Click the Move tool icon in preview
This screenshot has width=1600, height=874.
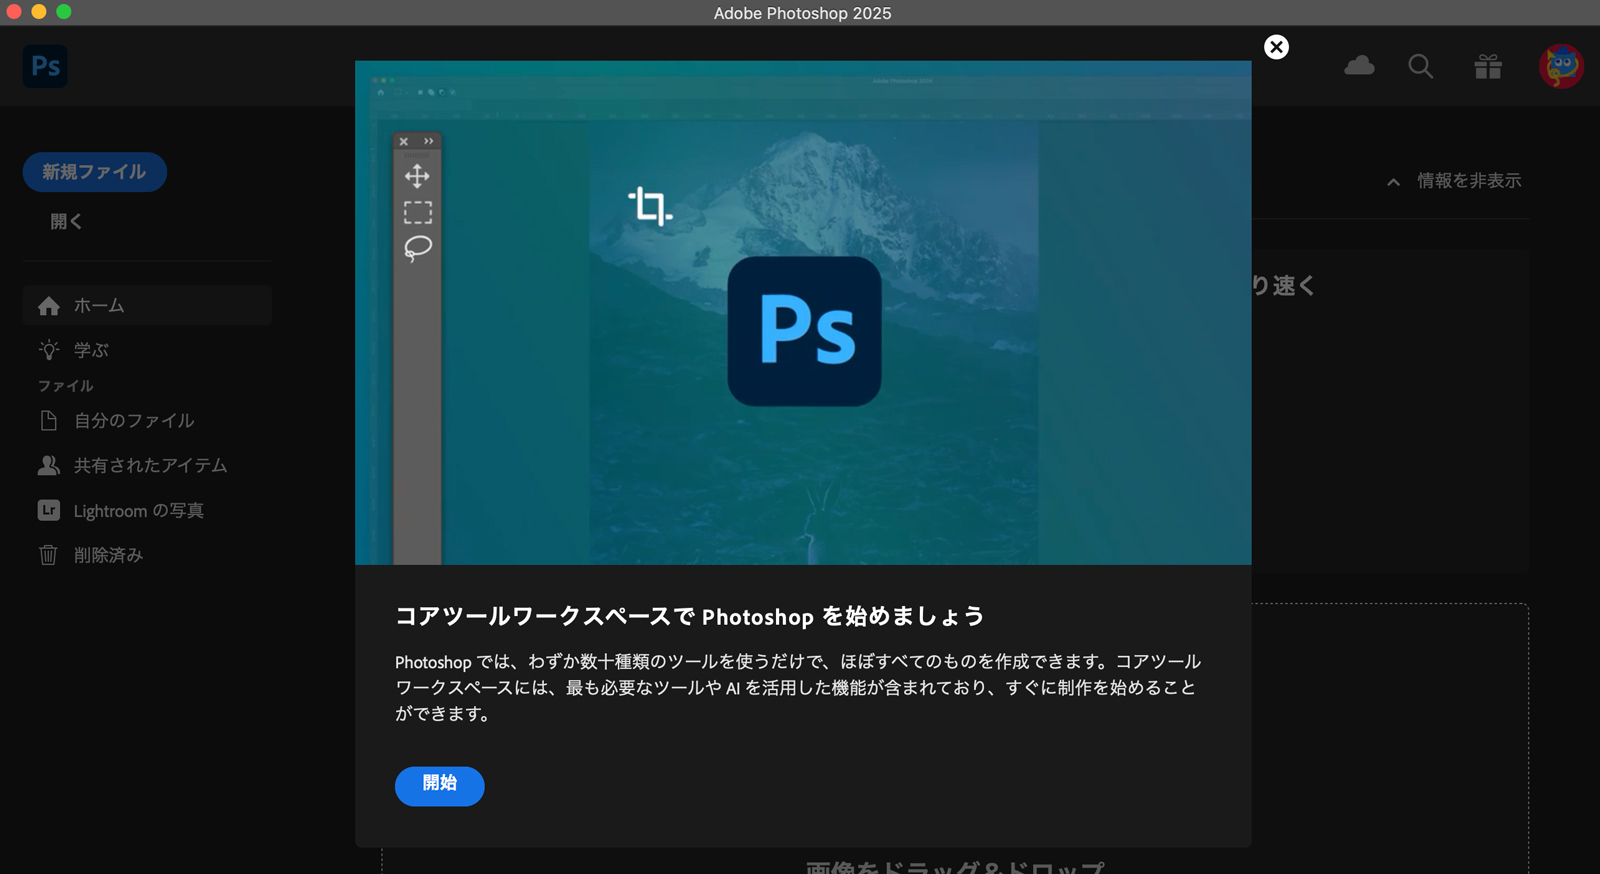(417, 177)
